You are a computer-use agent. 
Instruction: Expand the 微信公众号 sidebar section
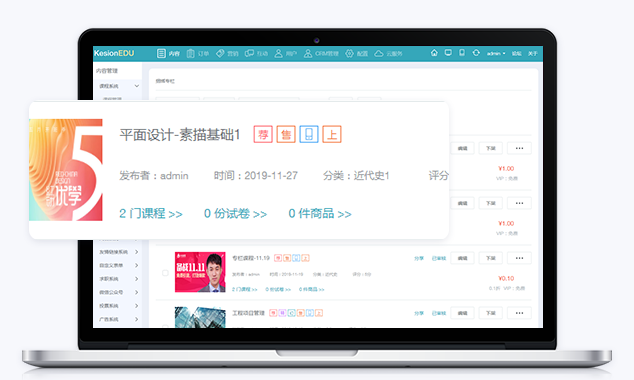point(119,292)
